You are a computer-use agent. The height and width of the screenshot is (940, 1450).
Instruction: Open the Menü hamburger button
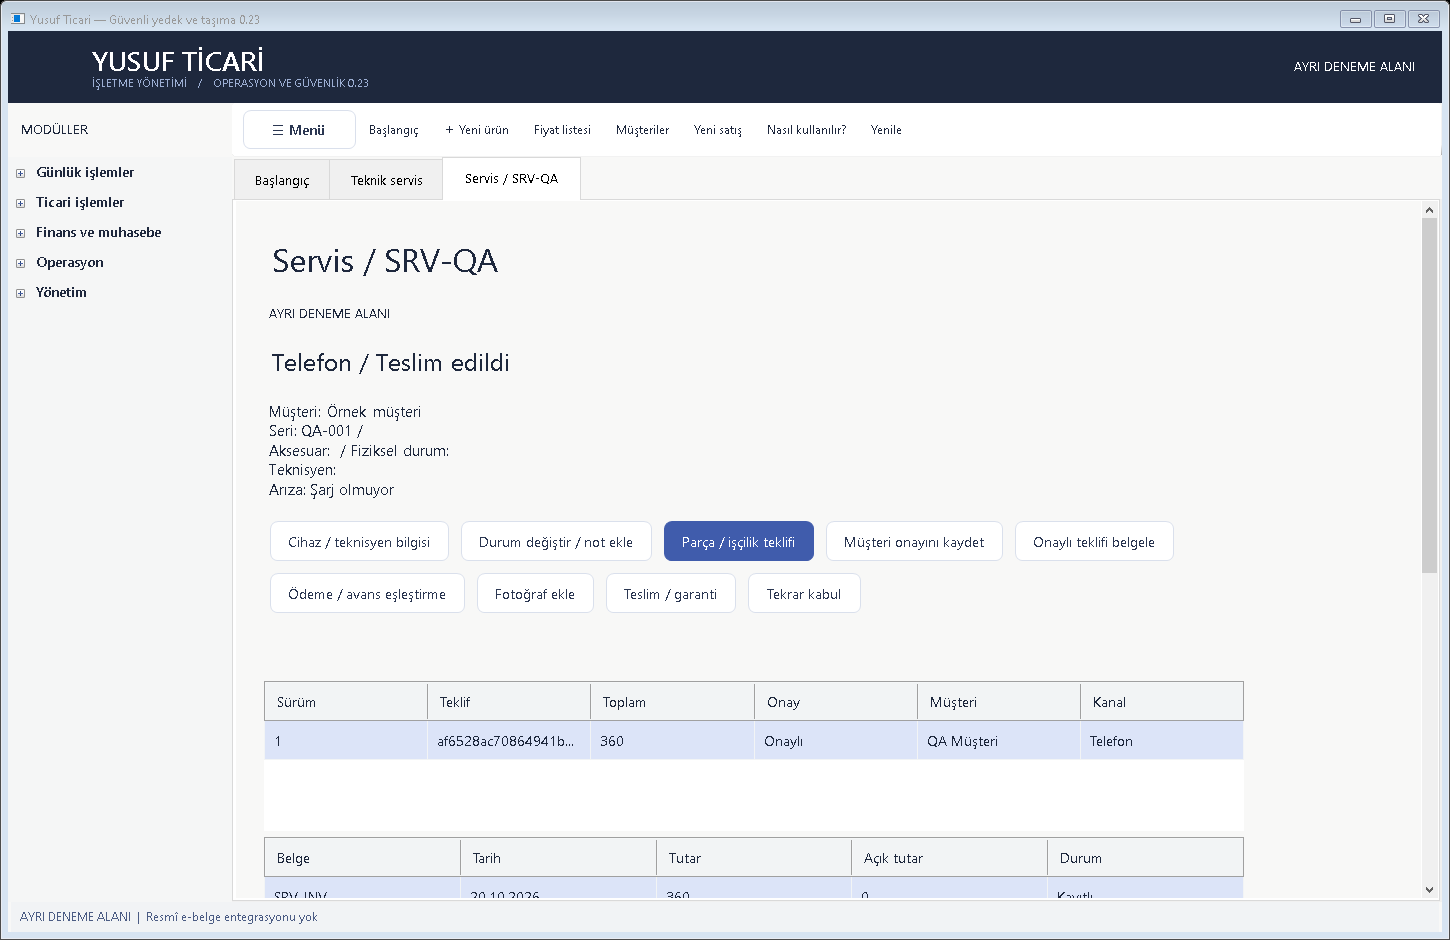pos(299,130)
